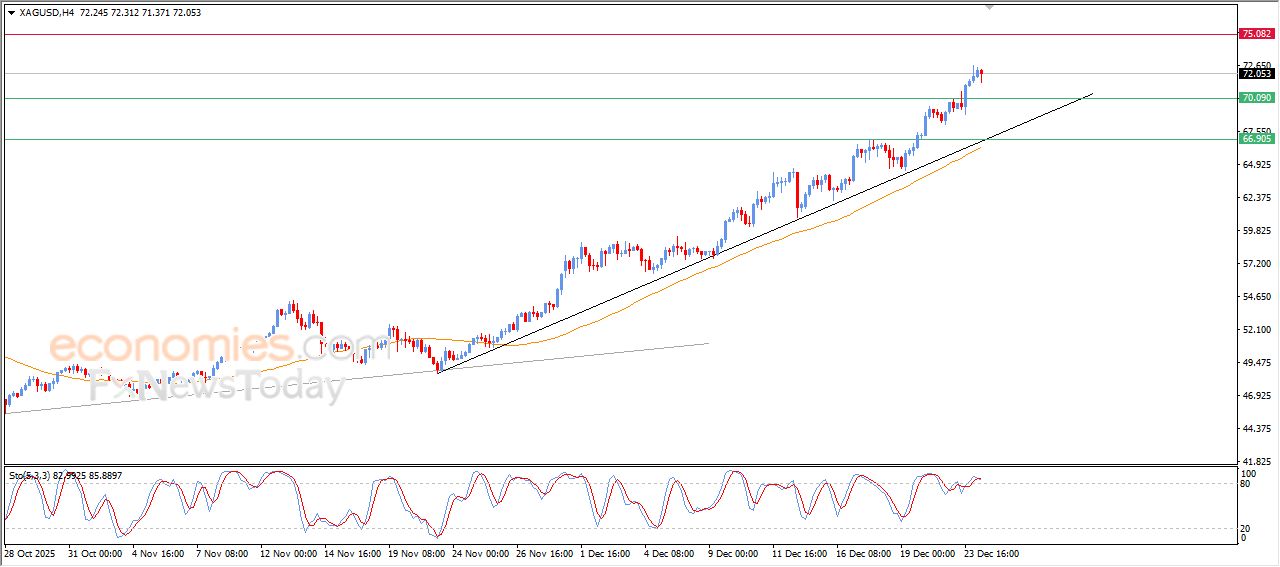Click the gray chart shift triangle marker
Screen dimensions: 1280x567
(990, 8)
